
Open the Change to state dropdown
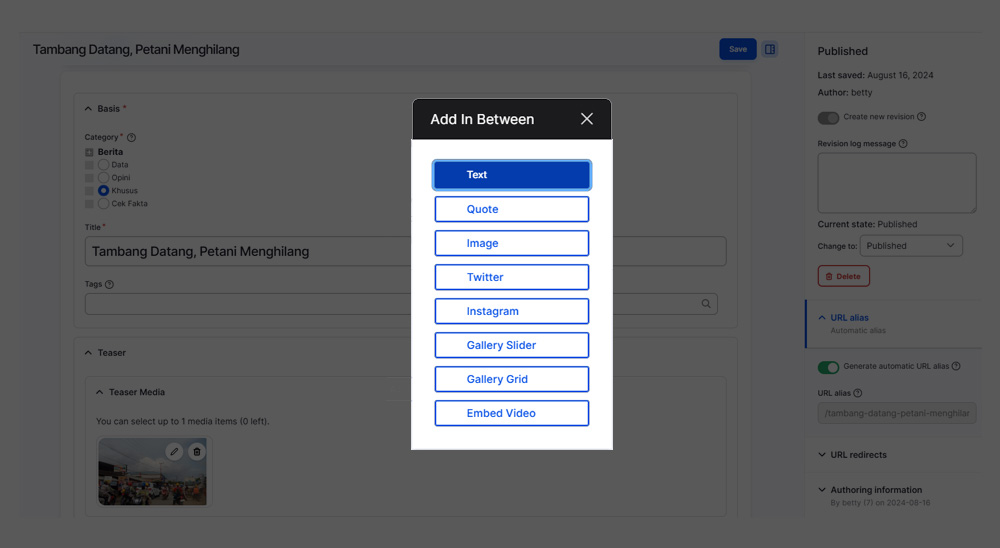pos(910,246)
